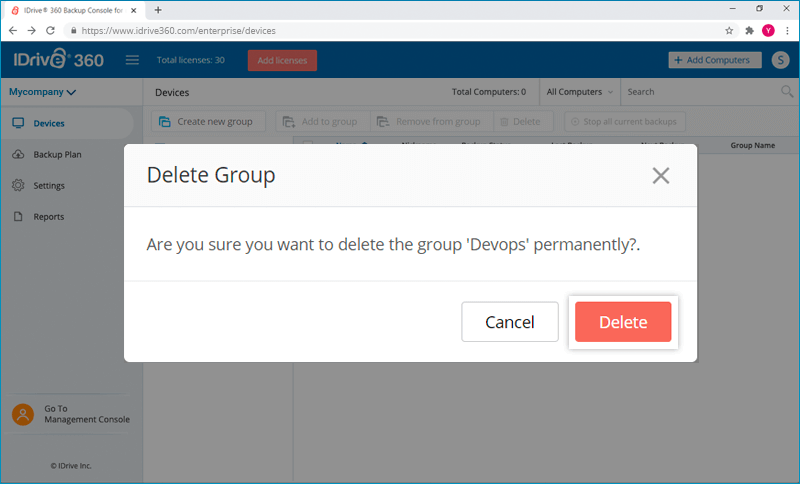Click the site lock icon in address bar
Screen dimensions: 800x484
click(x=73, y=31)
